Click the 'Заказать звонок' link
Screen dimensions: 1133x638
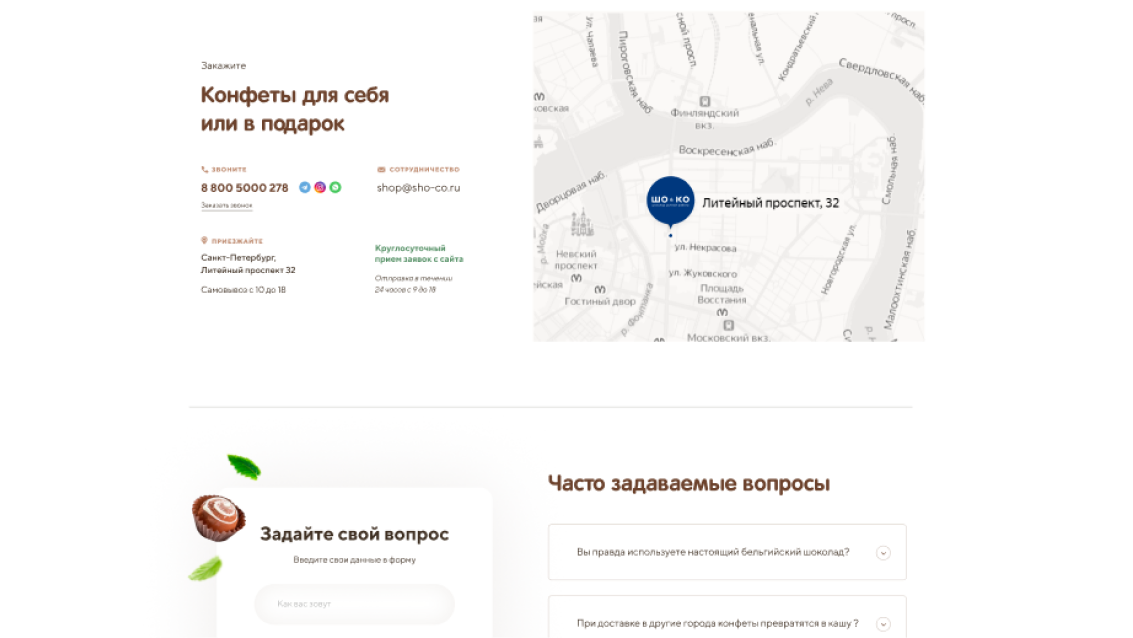point(226,206)
